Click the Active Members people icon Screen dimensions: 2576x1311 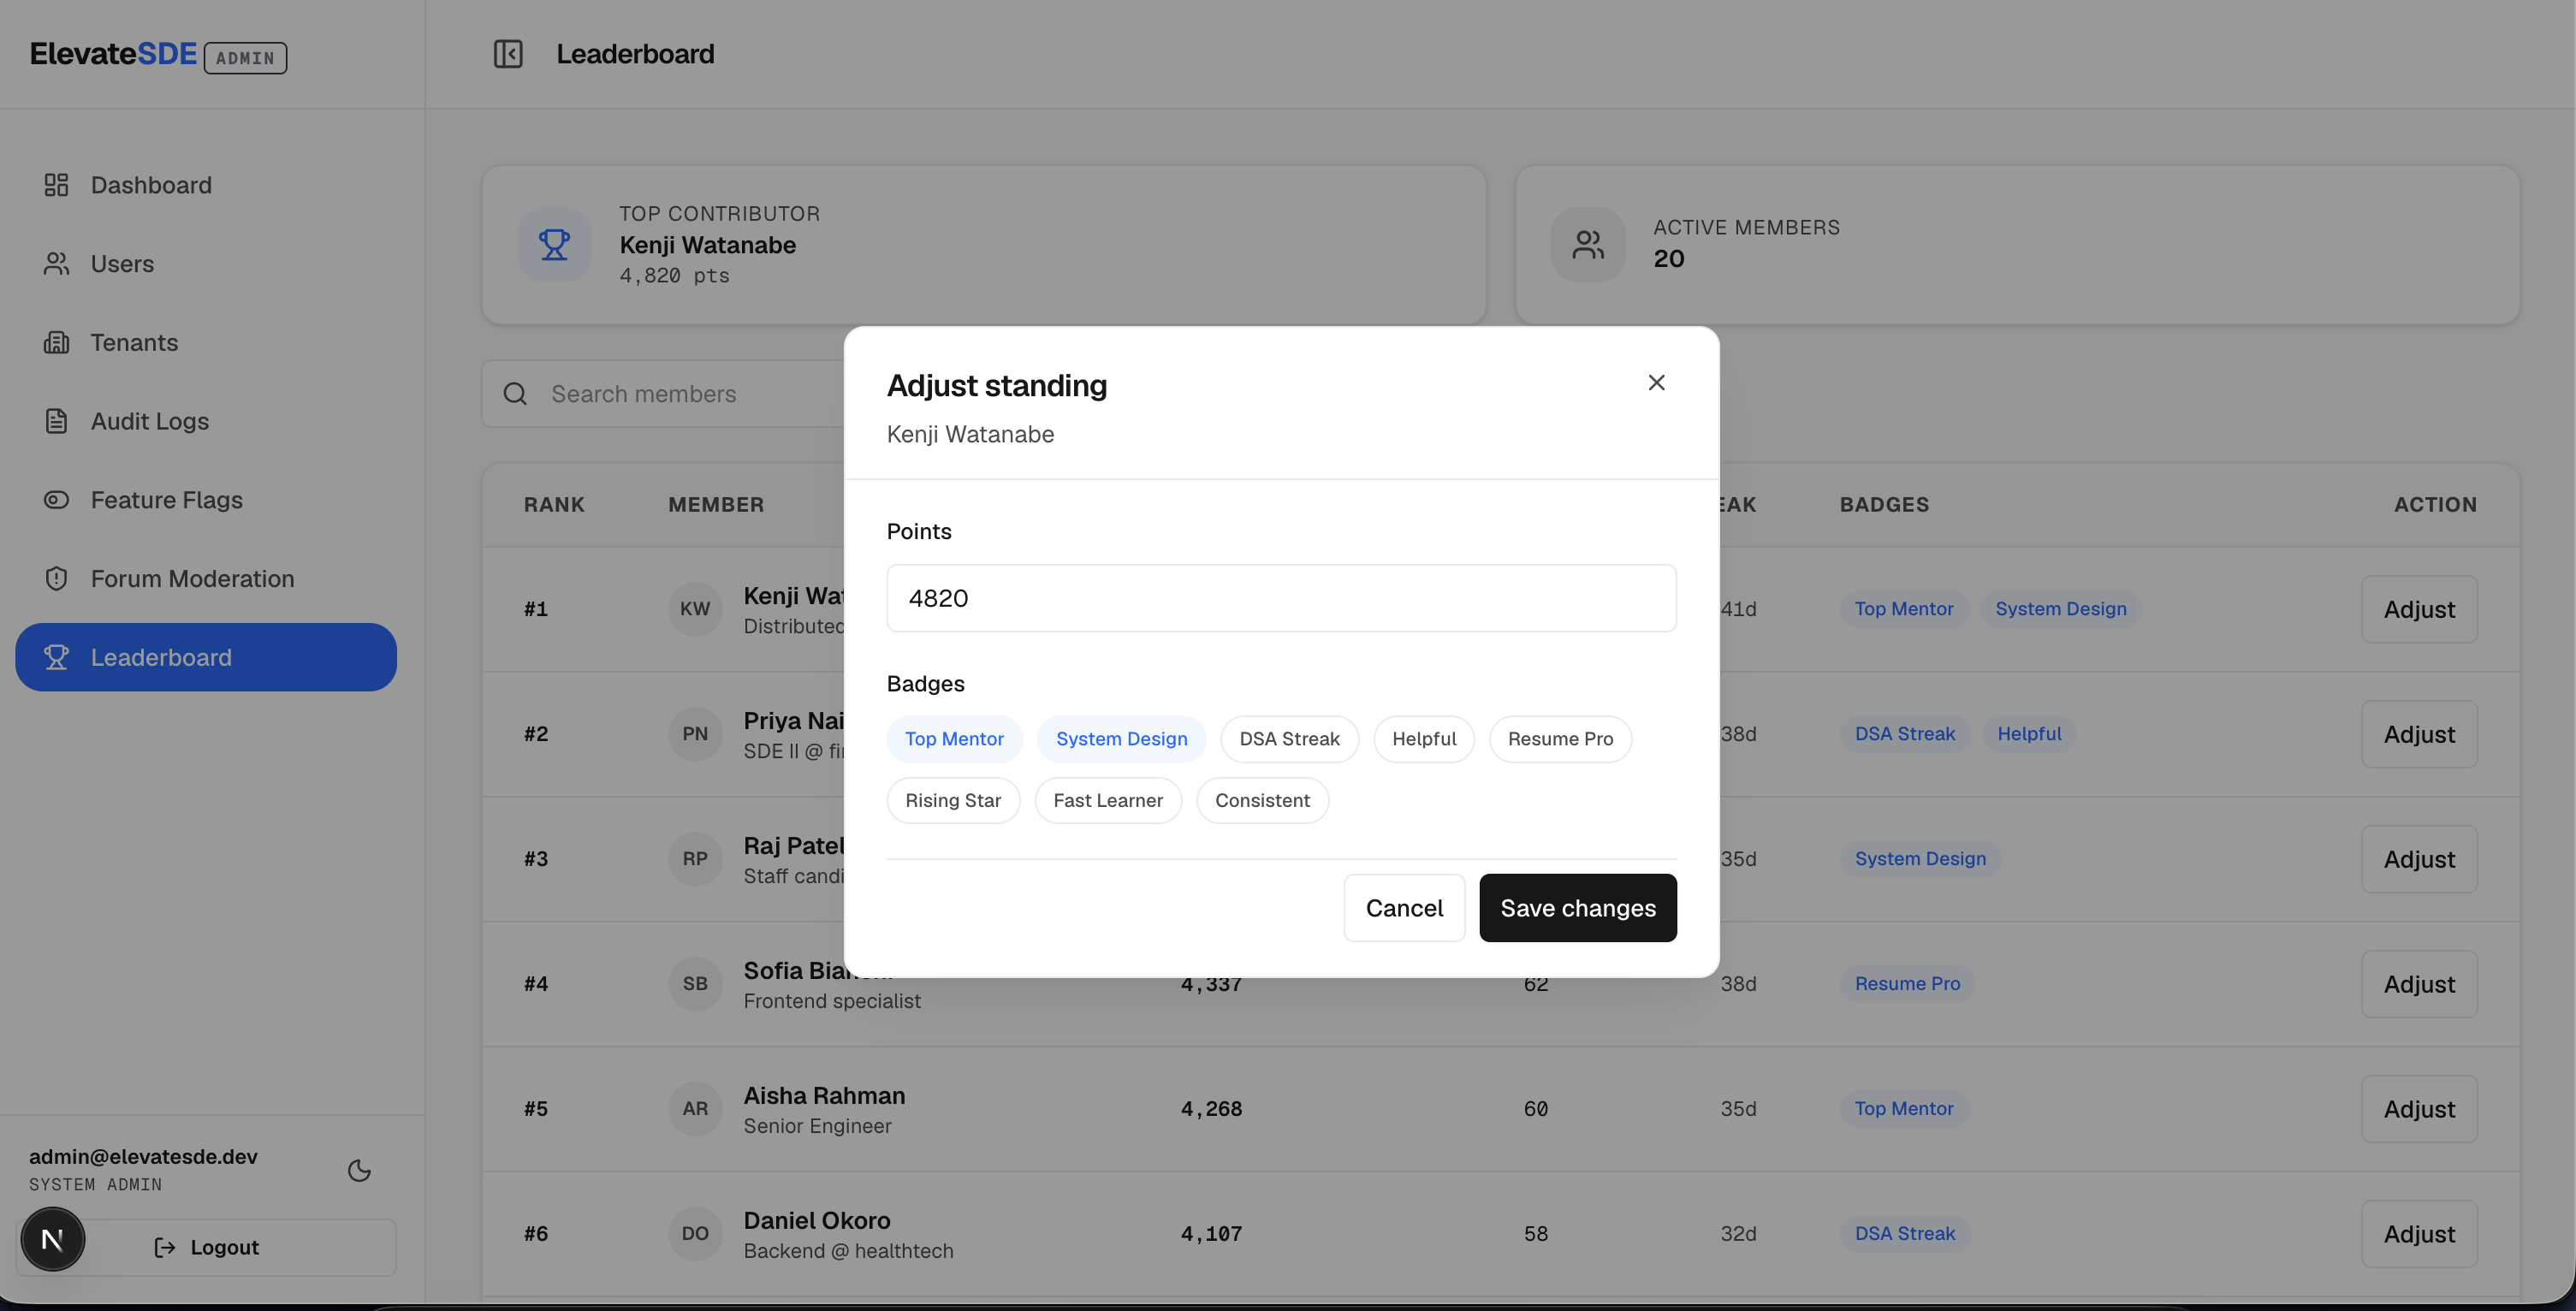[x=1588, y=244]
